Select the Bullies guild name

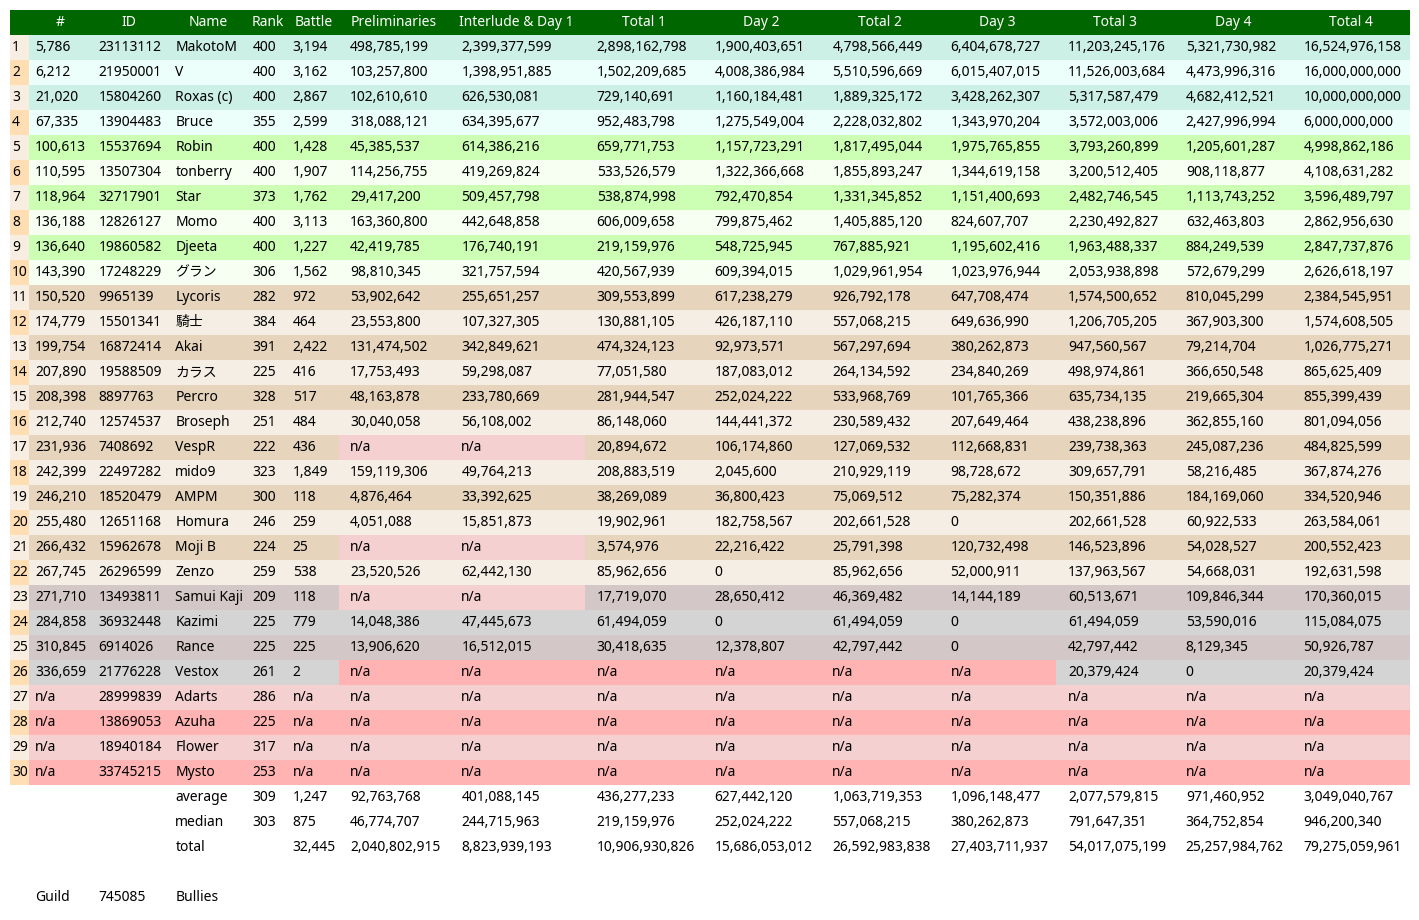pyautogui.click(x=197, y=896)
